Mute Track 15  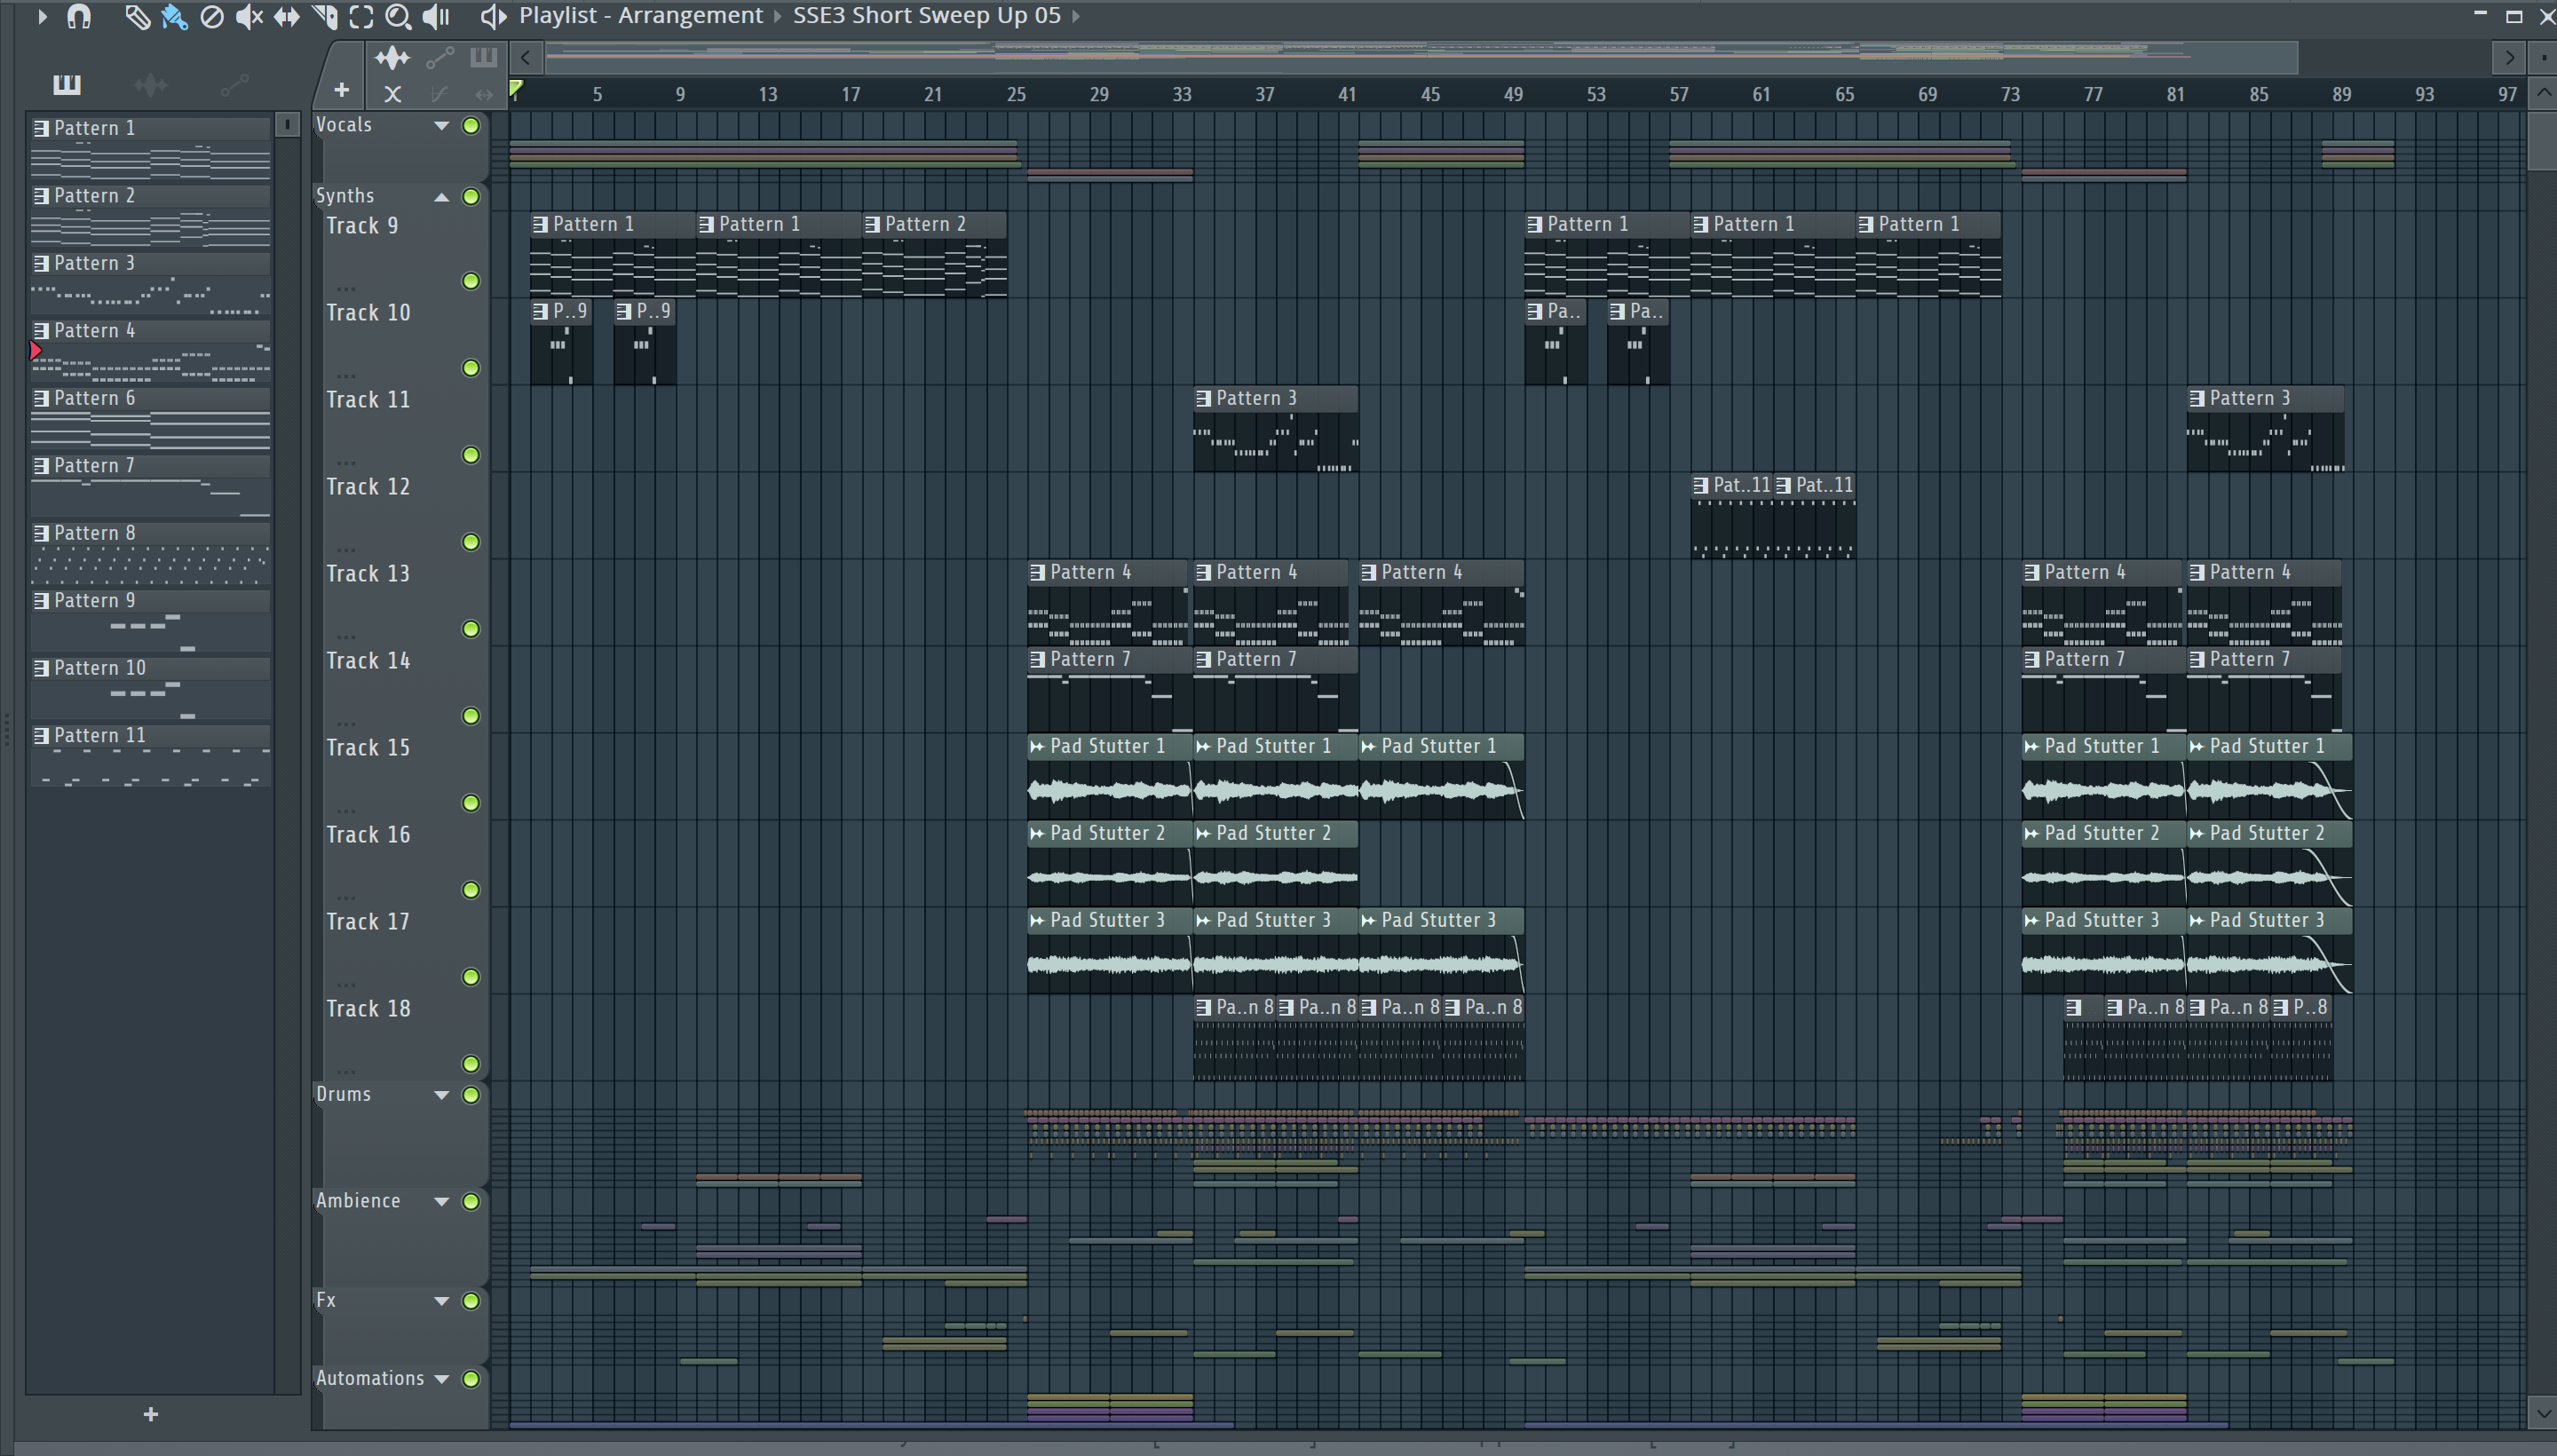[x=471, y=803]
